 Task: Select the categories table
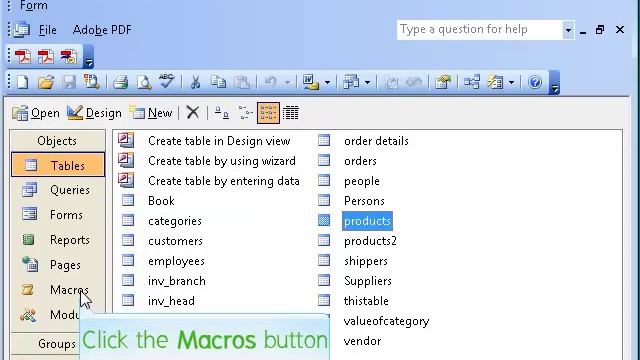(175, 221)
